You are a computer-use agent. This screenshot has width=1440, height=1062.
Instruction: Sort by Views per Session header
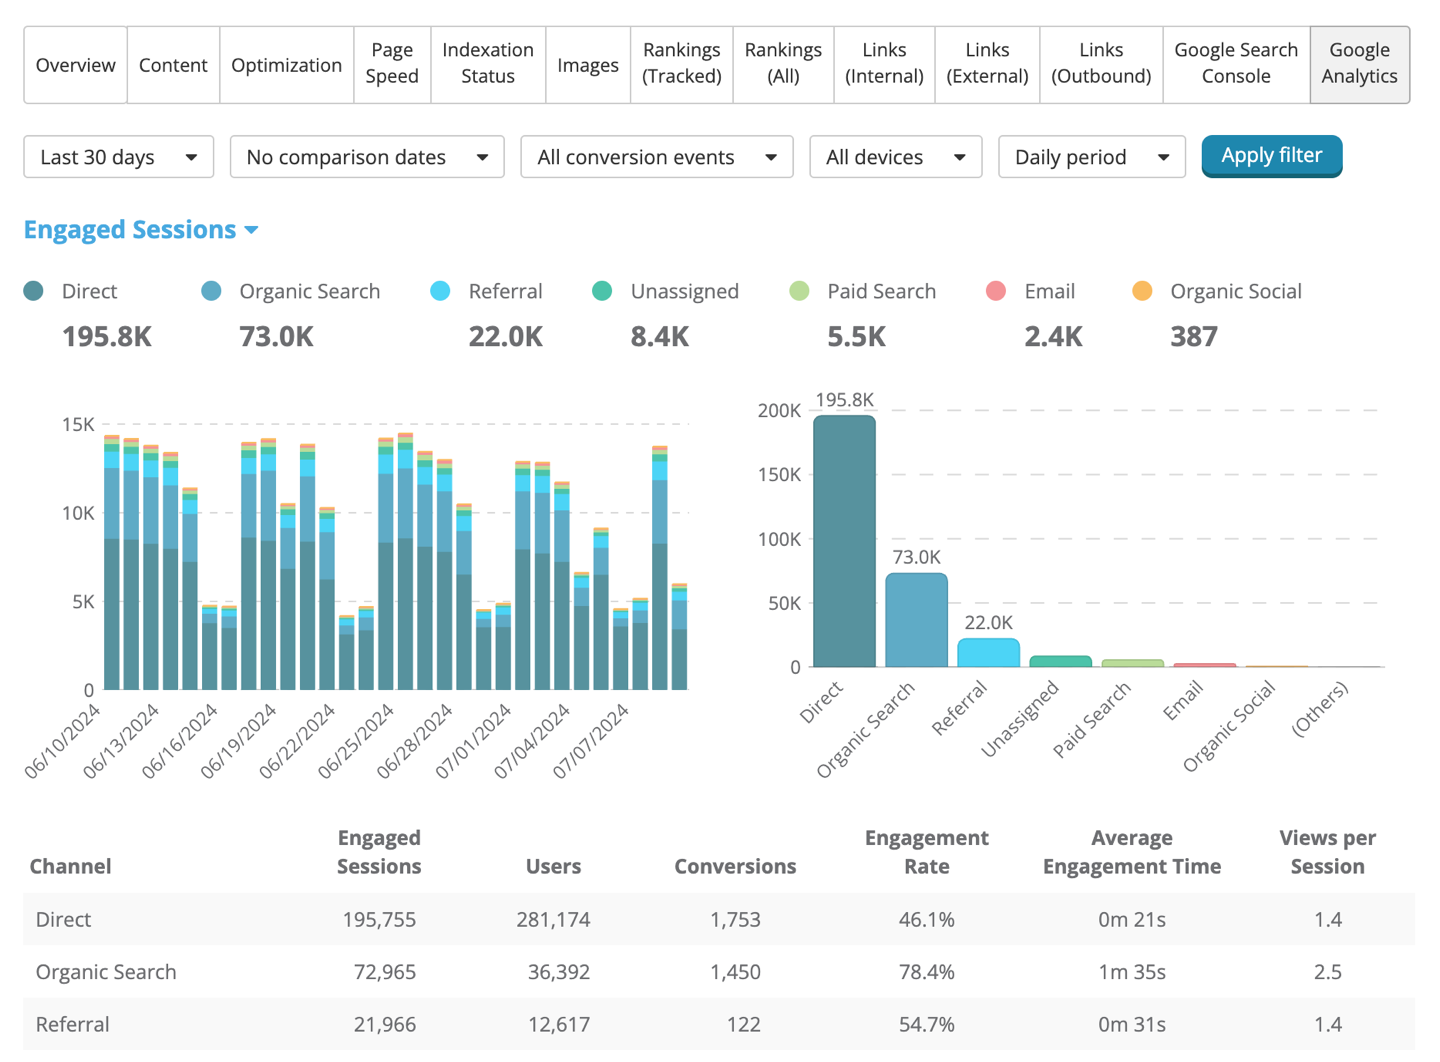[x=1328, y=852]
